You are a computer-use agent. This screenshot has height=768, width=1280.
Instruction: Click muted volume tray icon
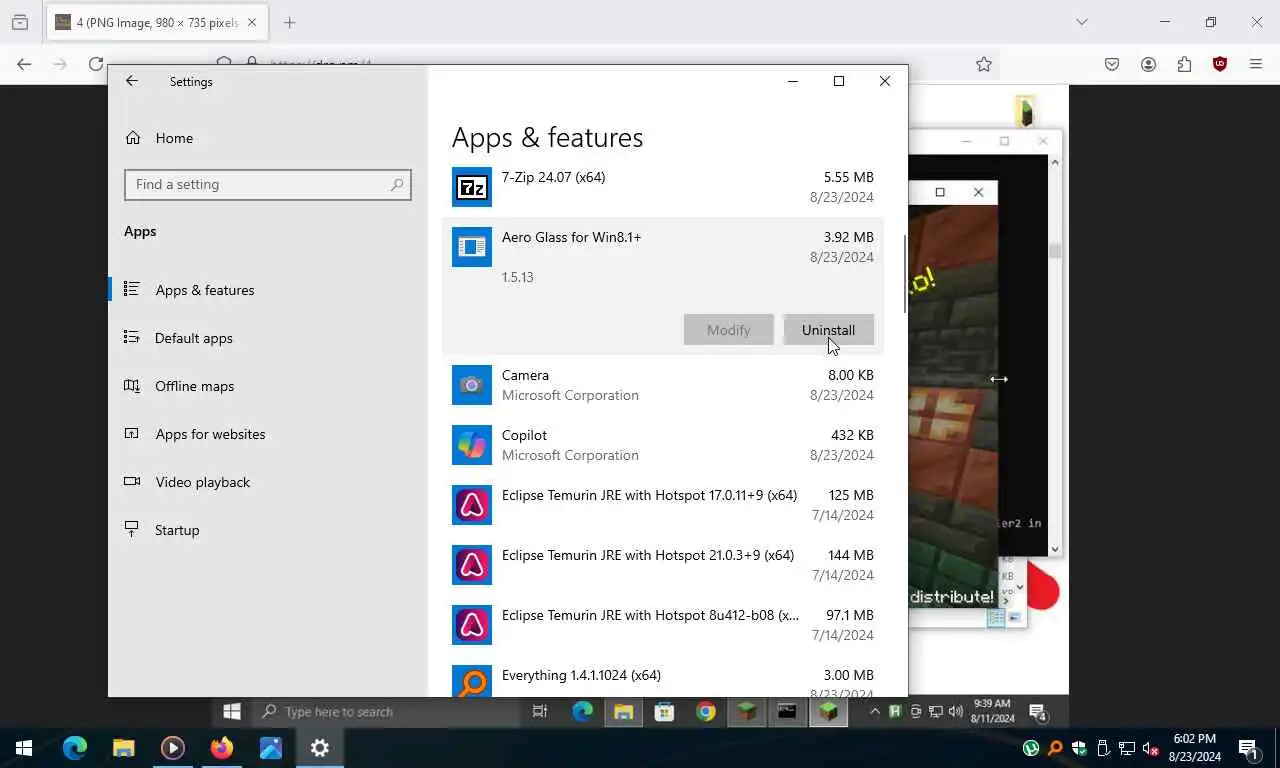(1151, 748)
